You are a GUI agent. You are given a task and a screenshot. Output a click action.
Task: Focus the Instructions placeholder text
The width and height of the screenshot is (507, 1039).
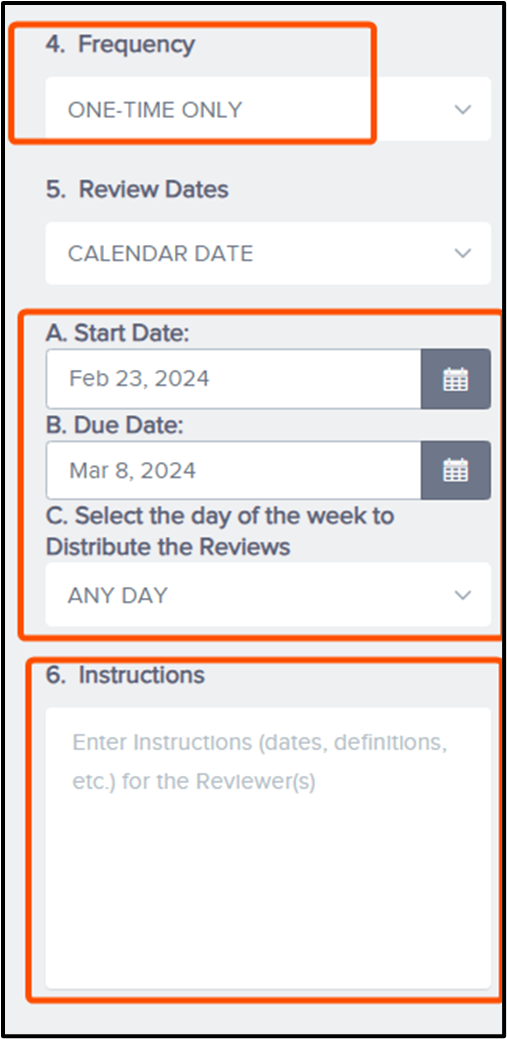pyautogui.click(x=260, y=762)
